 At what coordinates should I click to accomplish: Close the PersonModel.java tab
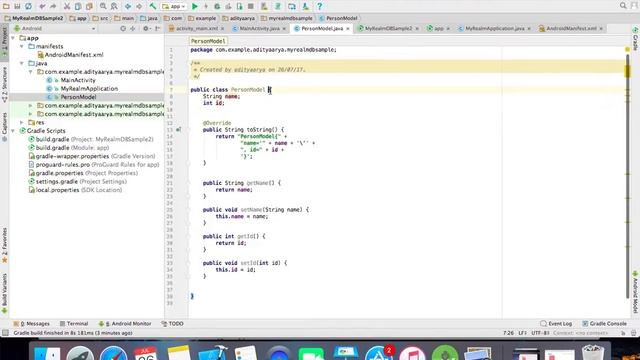click(348, 29)
